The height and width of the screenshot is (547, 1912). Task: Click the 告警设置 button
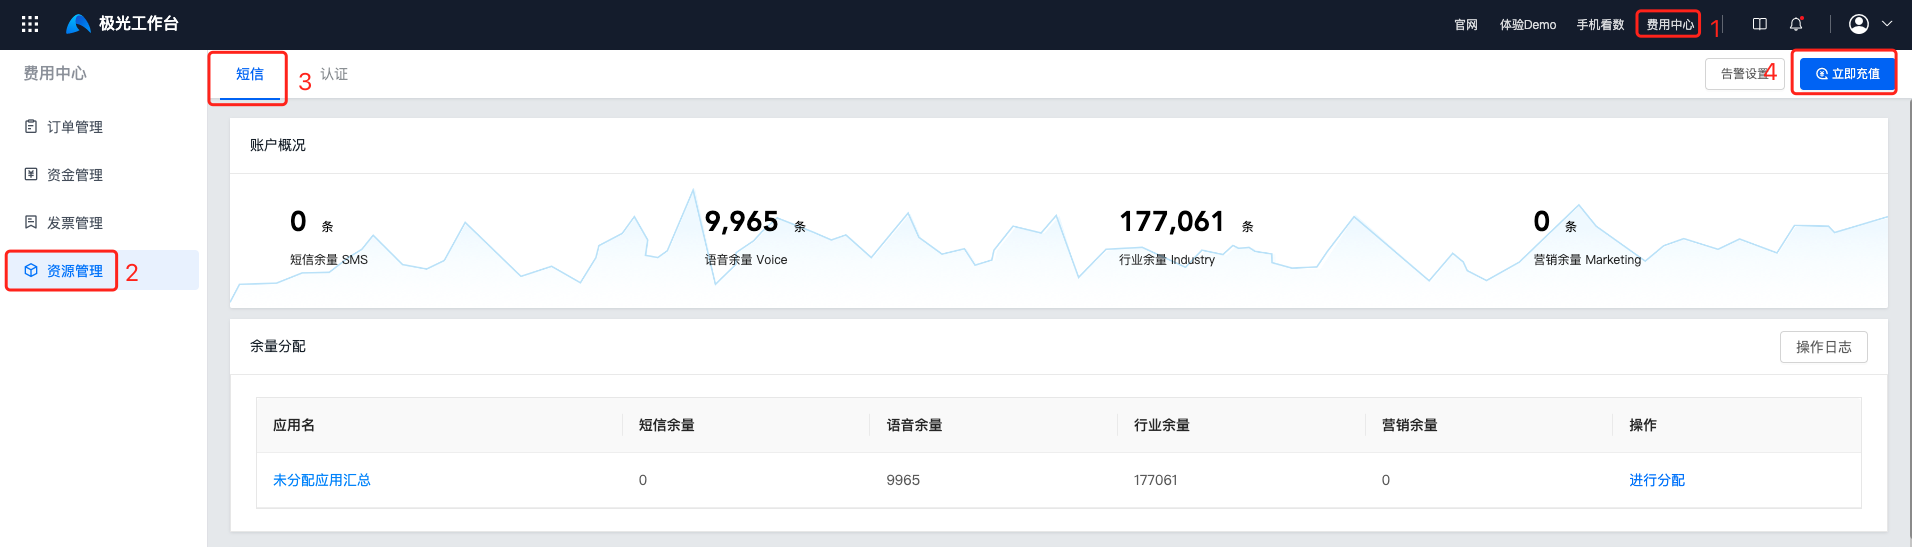tap(1745, 74)
